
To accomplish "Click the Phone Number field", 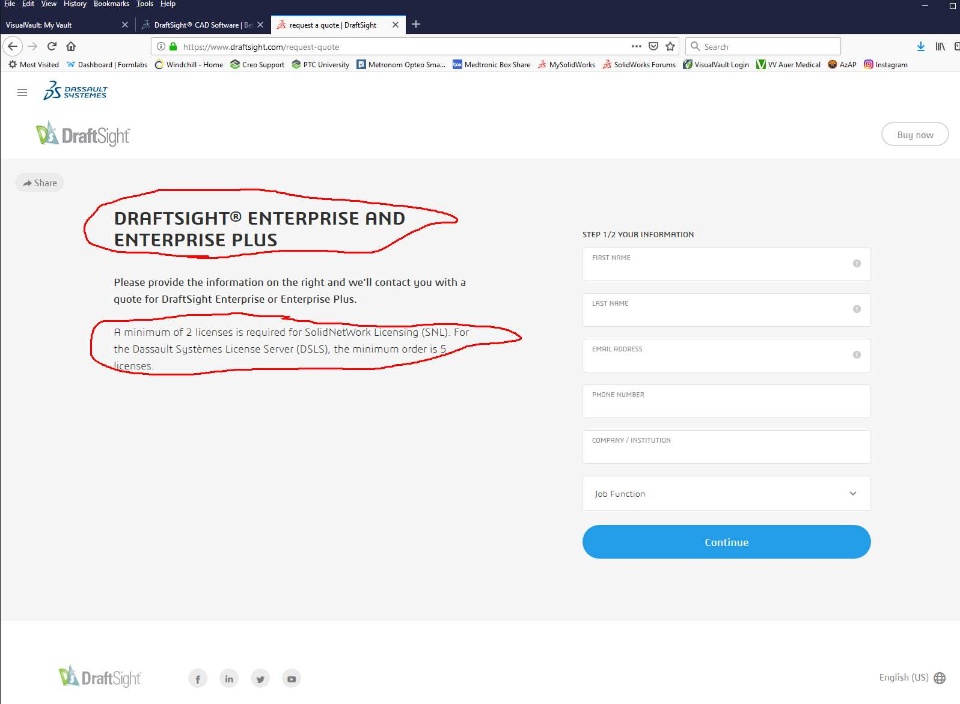I will click(726, 401).
